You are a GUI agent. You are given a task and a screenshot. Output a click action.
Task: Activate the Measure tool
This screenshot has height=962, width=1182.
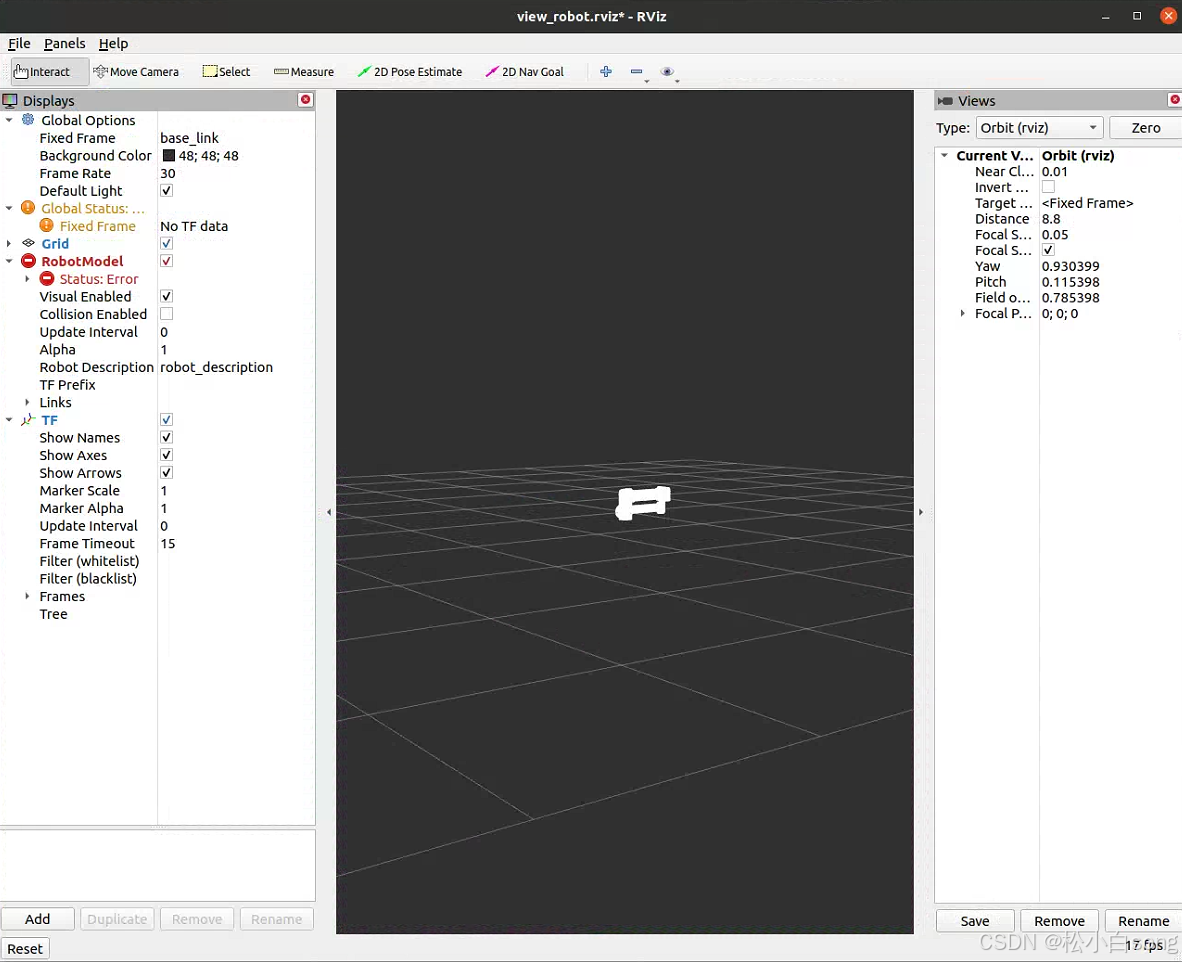304,72
